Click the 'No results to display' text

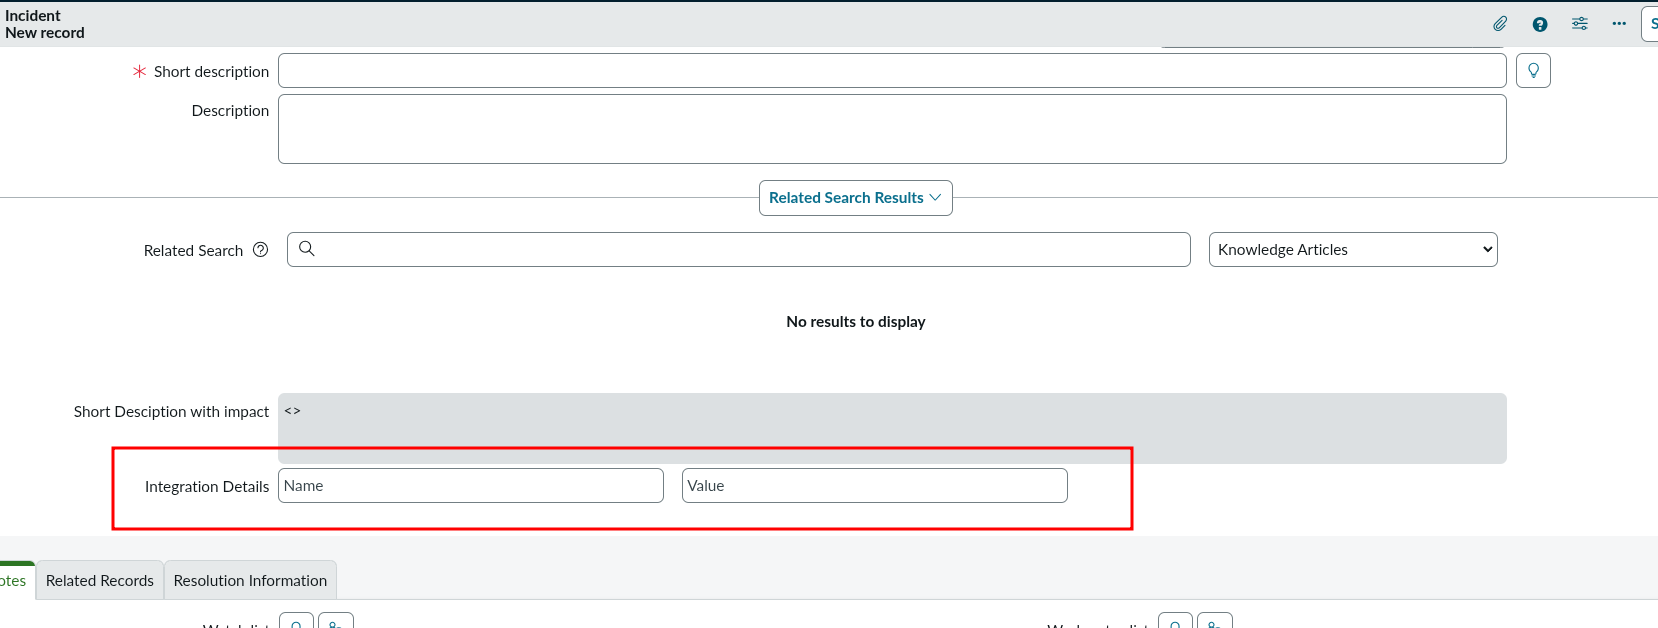856,322
